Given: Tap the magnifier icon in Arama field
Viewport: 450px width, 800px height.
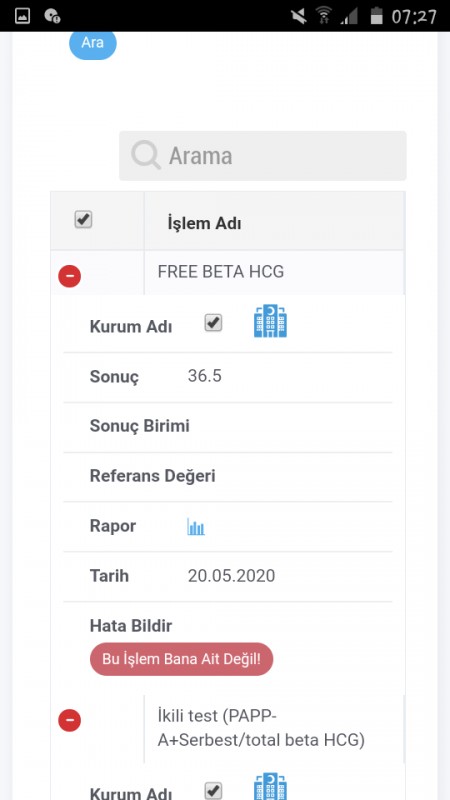Looking at the screenshot, I should pos(146,155).
